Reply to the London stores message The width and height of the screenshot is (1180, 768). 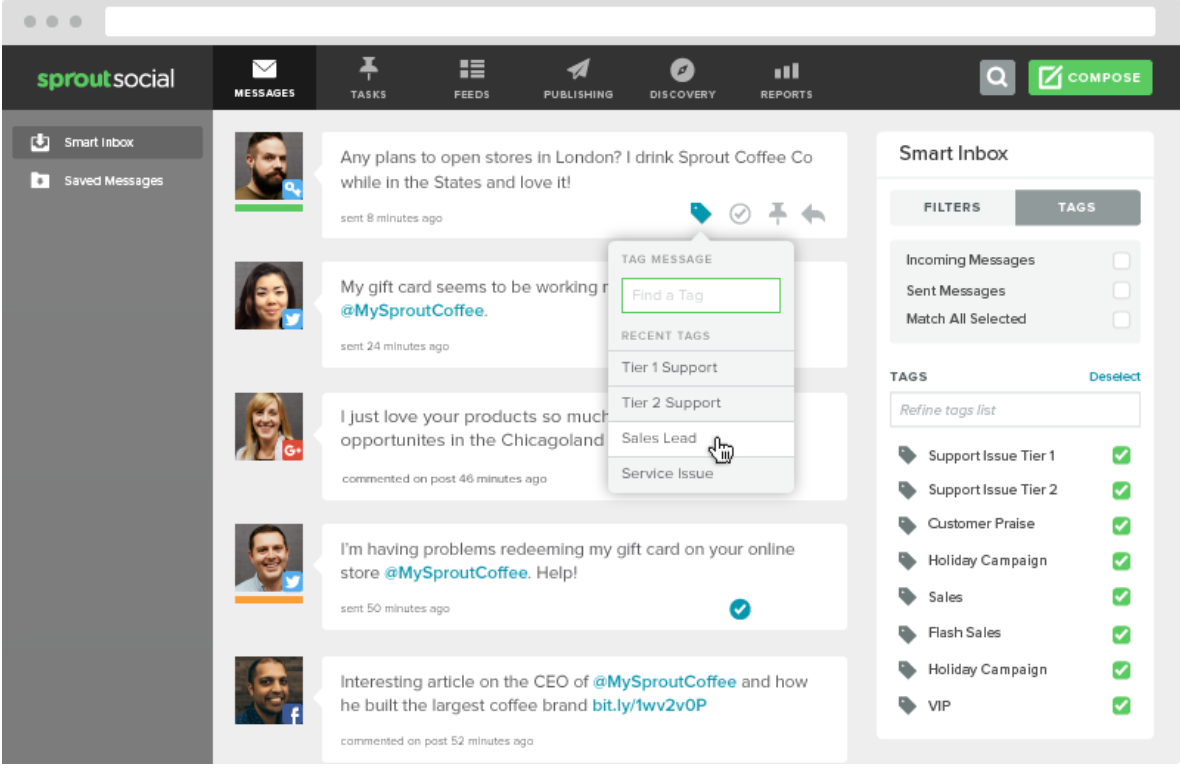814,214
